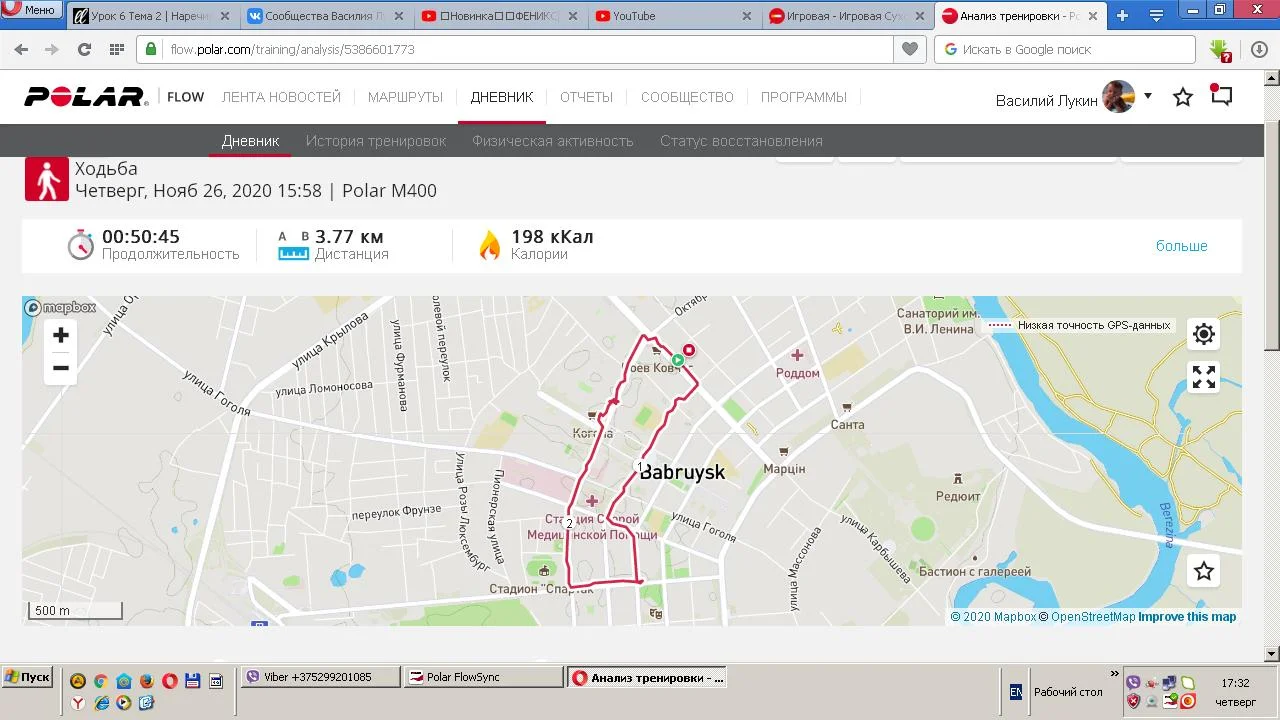Open the Polar FlowSync taskbar window

(x=483, y=678)
